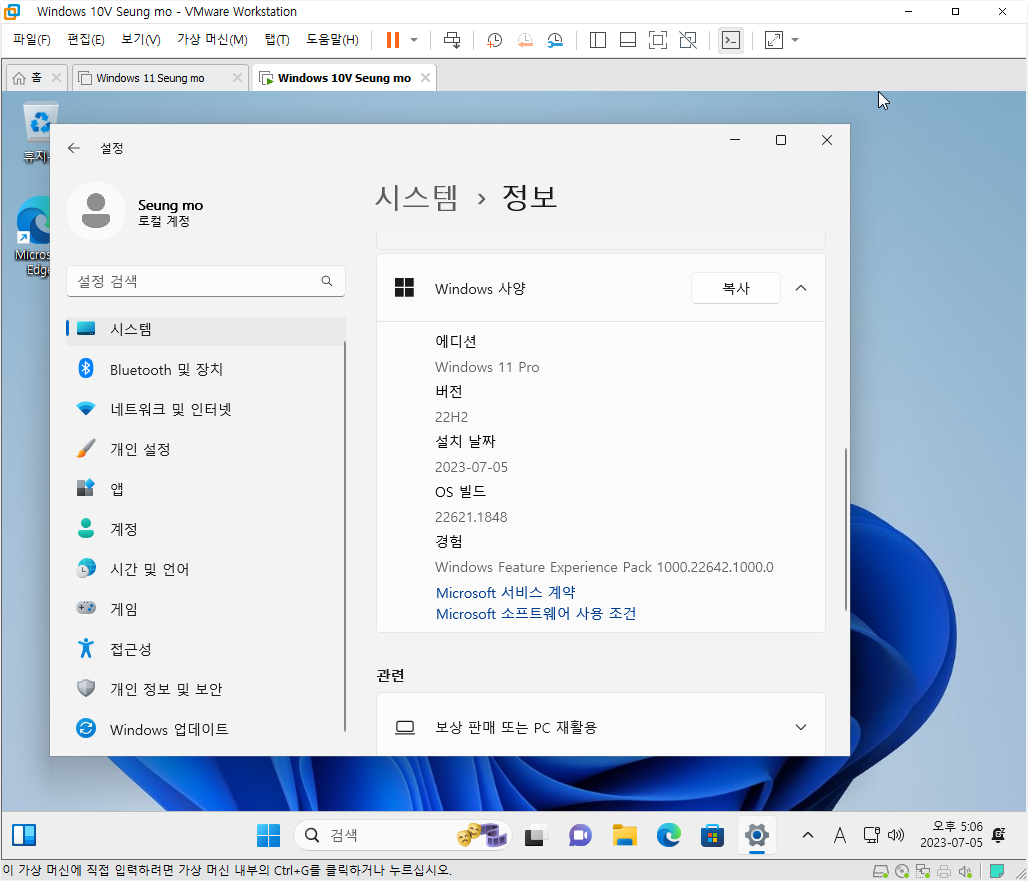Click the 설정 검색 search field

pos(205,281)
